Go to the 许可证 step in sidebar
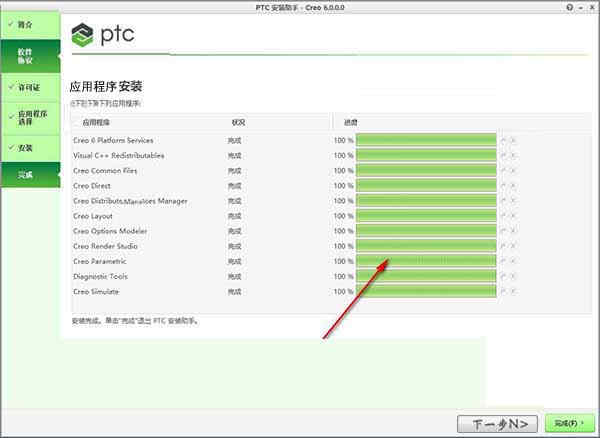 (30, 88)
